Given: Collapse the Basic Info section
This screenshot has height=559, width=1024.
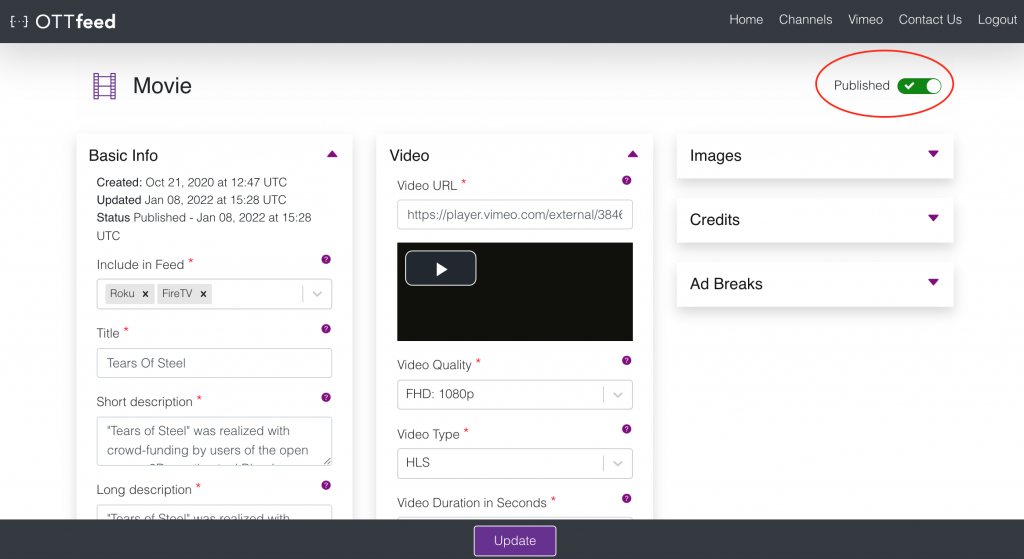Looking at the screenshot, I should click(x=332, y=155).
